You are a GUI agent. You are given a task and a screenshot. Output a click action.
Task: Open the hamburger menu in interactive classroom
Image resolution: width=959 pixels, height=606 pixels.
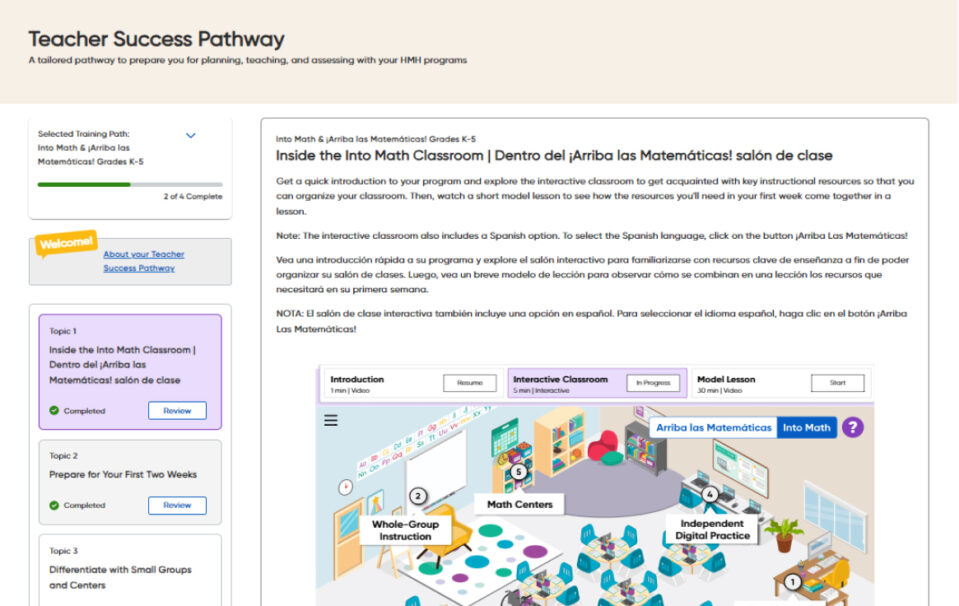pos(331,420)
